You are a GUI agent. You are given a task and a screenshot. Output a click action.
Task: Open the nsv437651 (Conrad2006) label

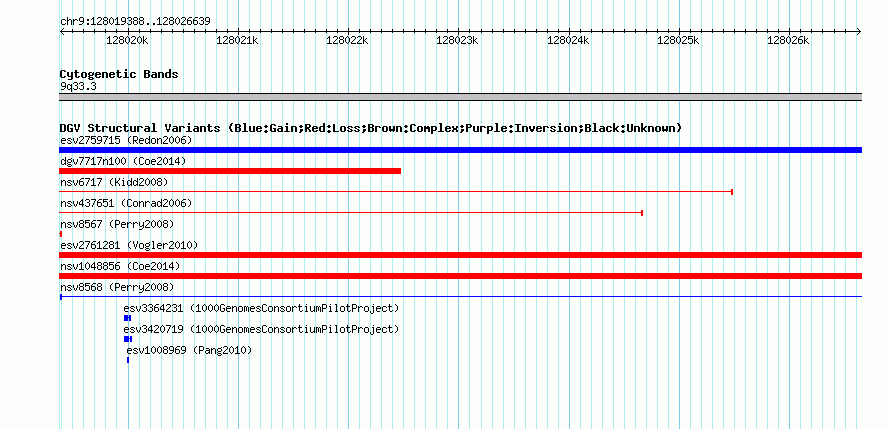126,203
